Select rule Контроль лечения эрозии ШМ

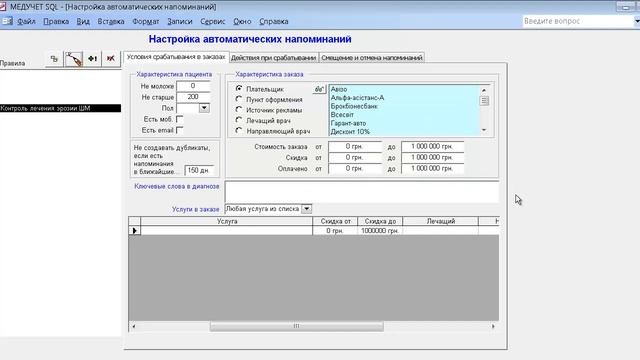[60, 108]
